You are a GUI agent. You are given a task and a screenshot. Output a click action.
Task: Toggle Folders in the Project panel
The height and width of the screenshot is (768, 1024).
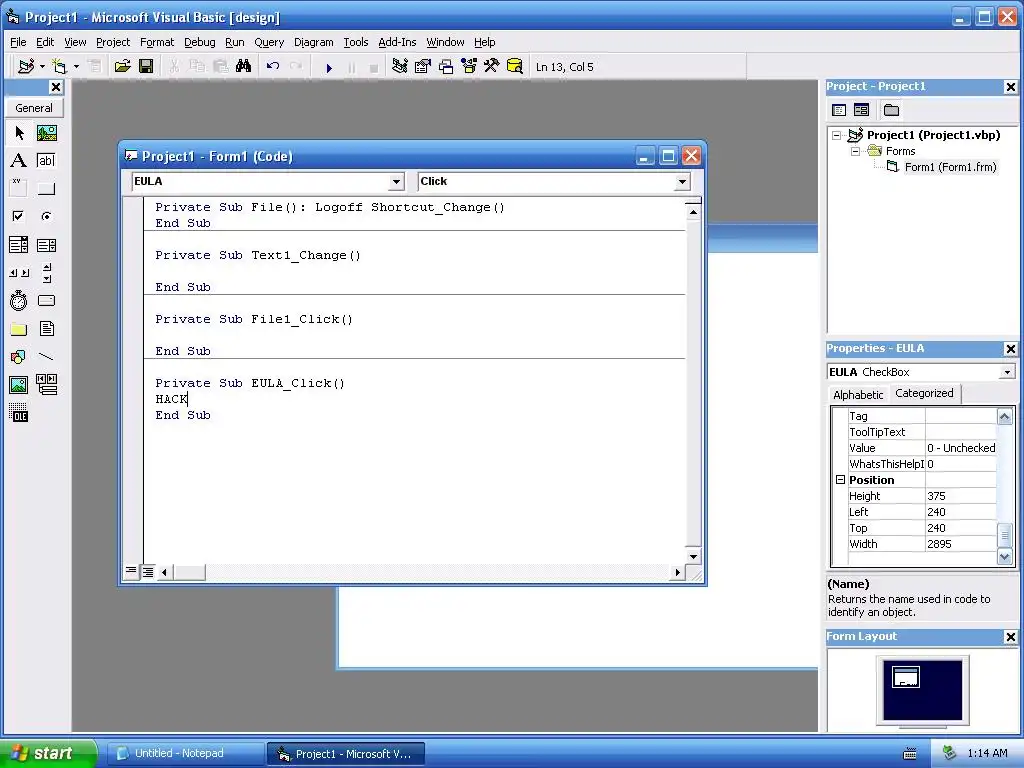(x=891, y=110)
